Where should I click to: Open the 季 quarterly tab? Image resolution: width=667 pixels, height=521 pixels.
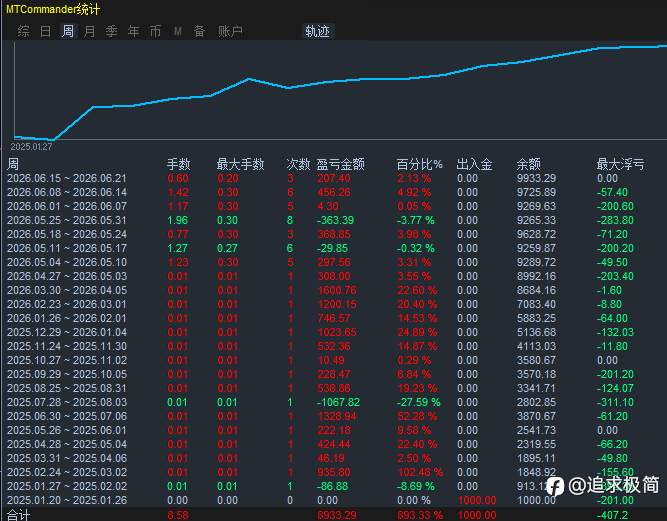point(112,31)
